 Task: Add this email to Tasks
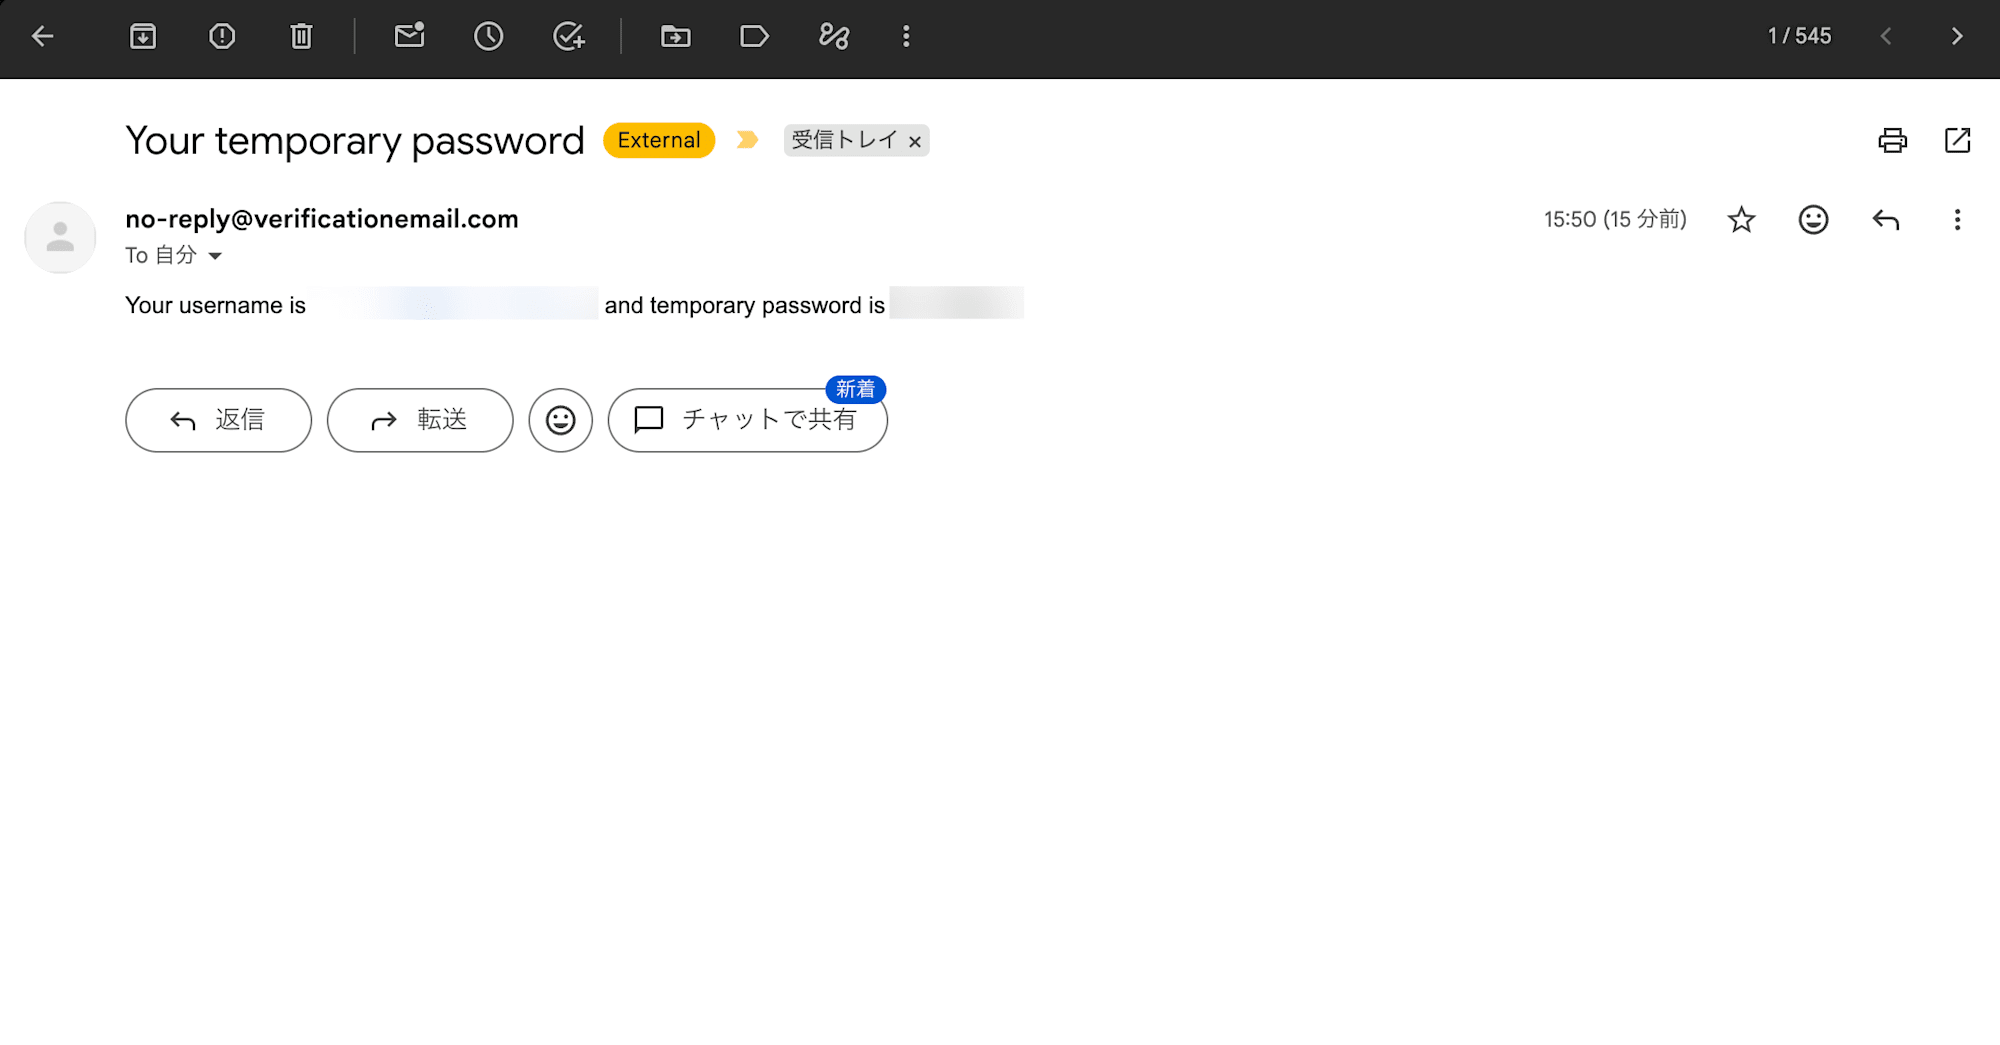(x=569, y=37)
